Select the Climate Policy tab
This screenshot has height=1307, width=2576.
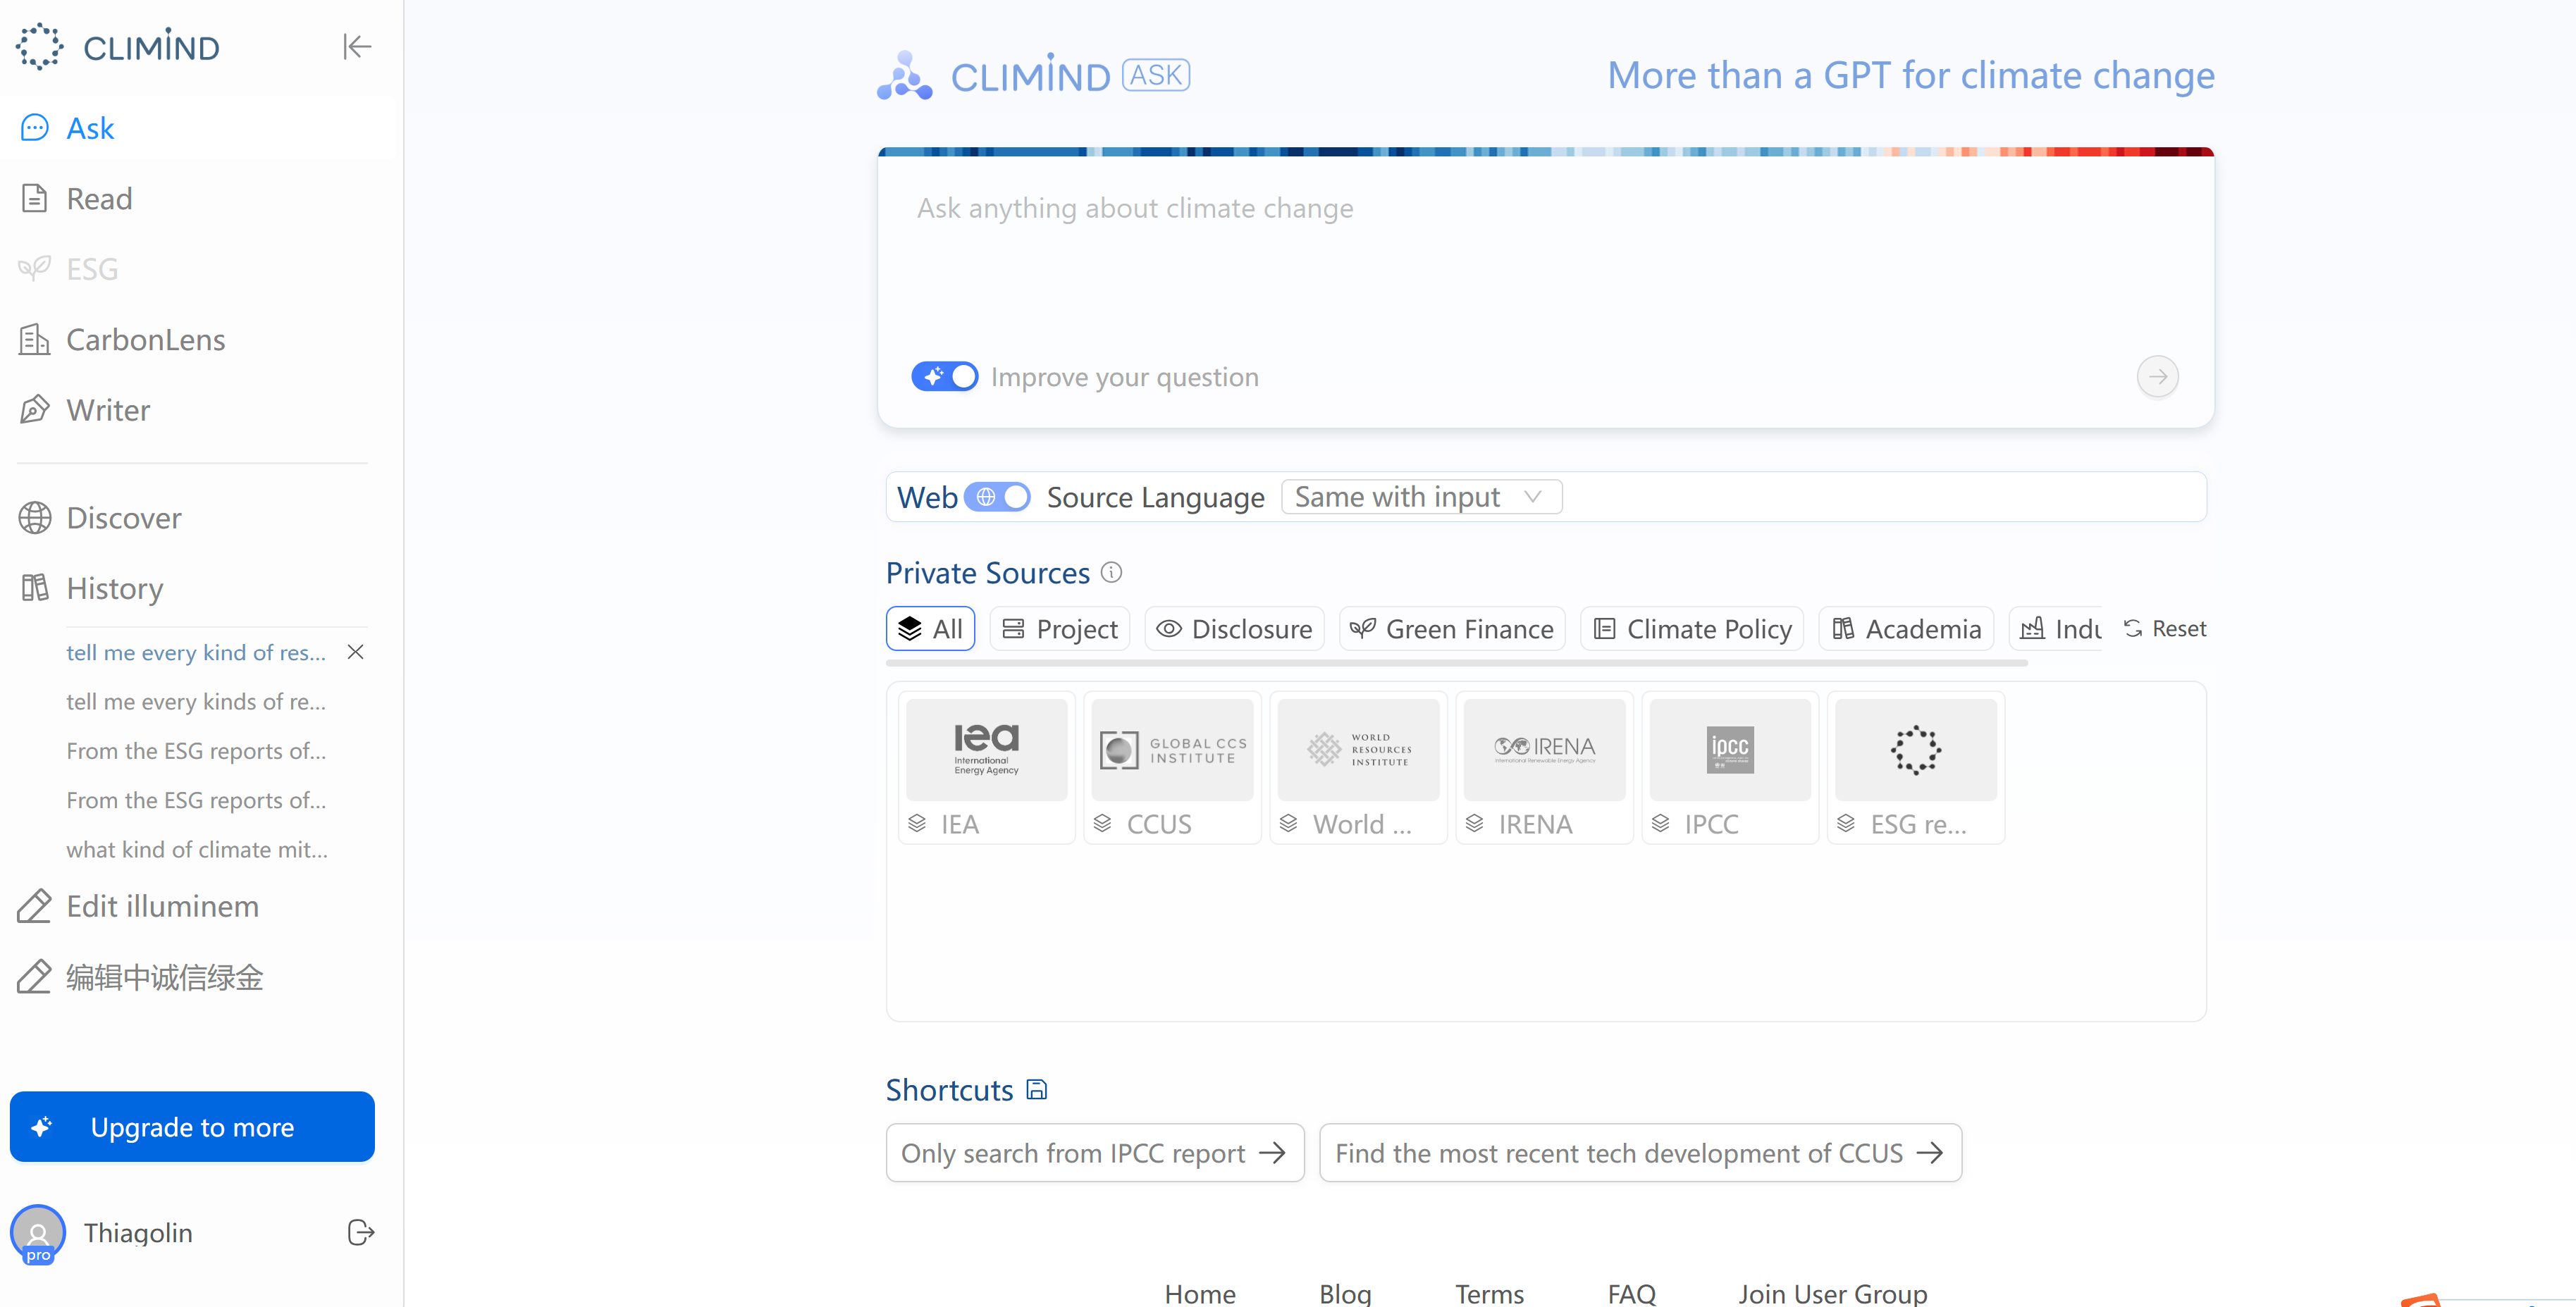pos(1691,629)
